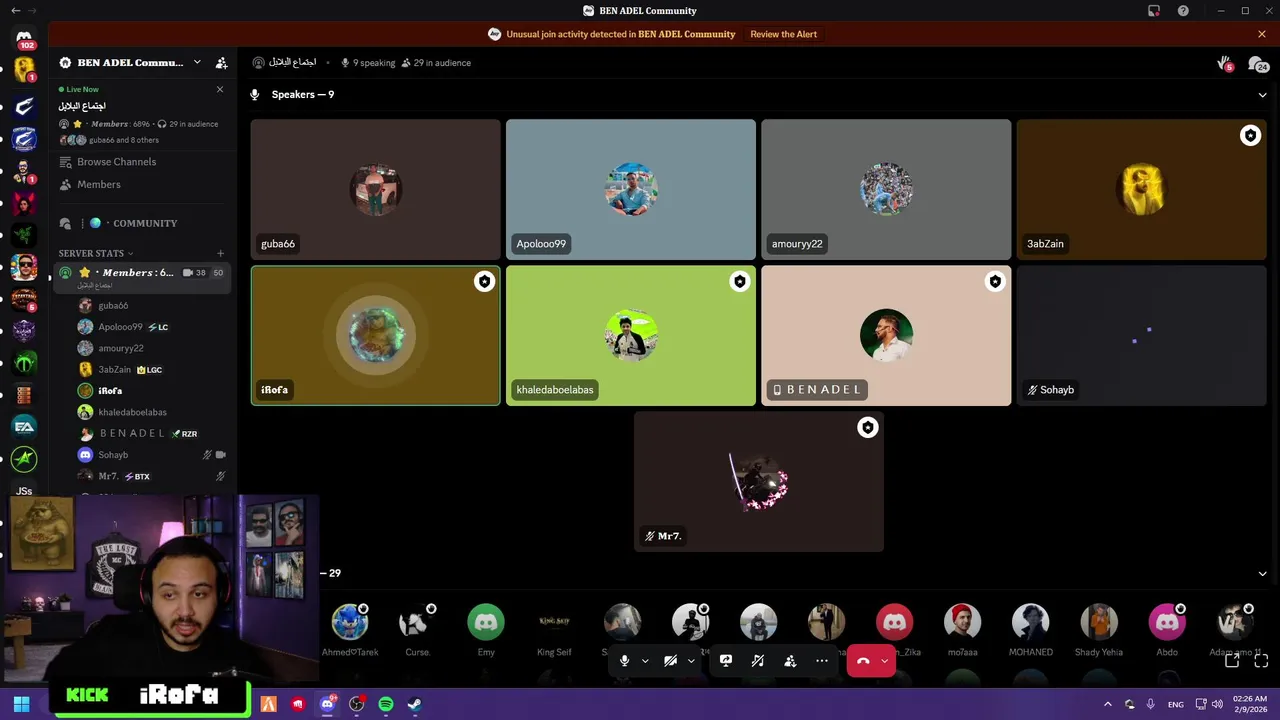Open dropdown arrow next to hang-up button
The height and width of the screenshot is (720, 1280).
(x=885, y=661)
